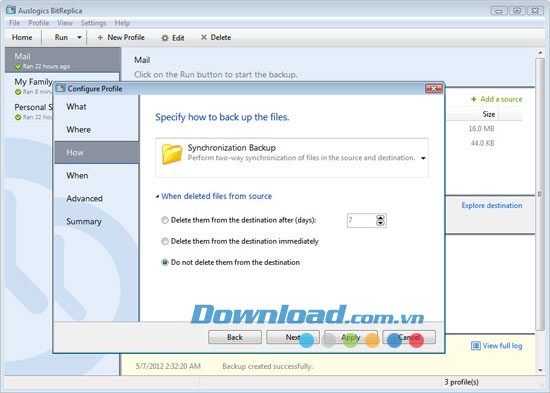This screenshot has height=393, width=550.
Task: Open the File menu
Action: pos(14,23)
